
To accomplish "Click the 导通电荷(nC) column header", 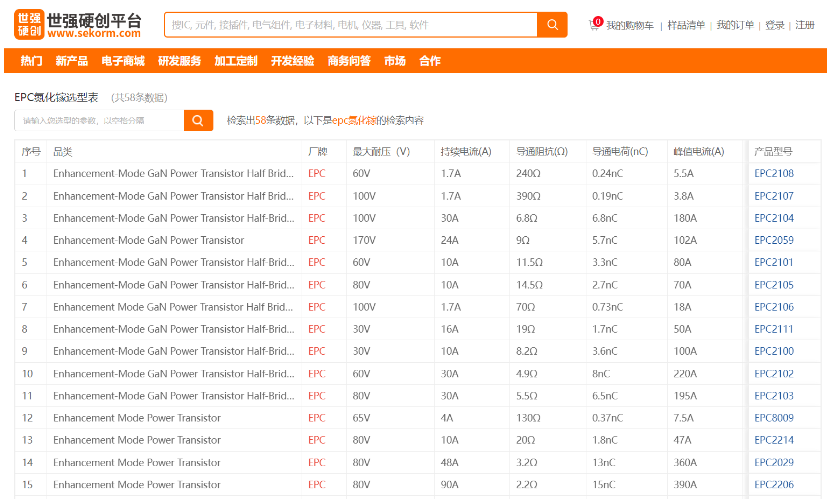I will (620, 152).
